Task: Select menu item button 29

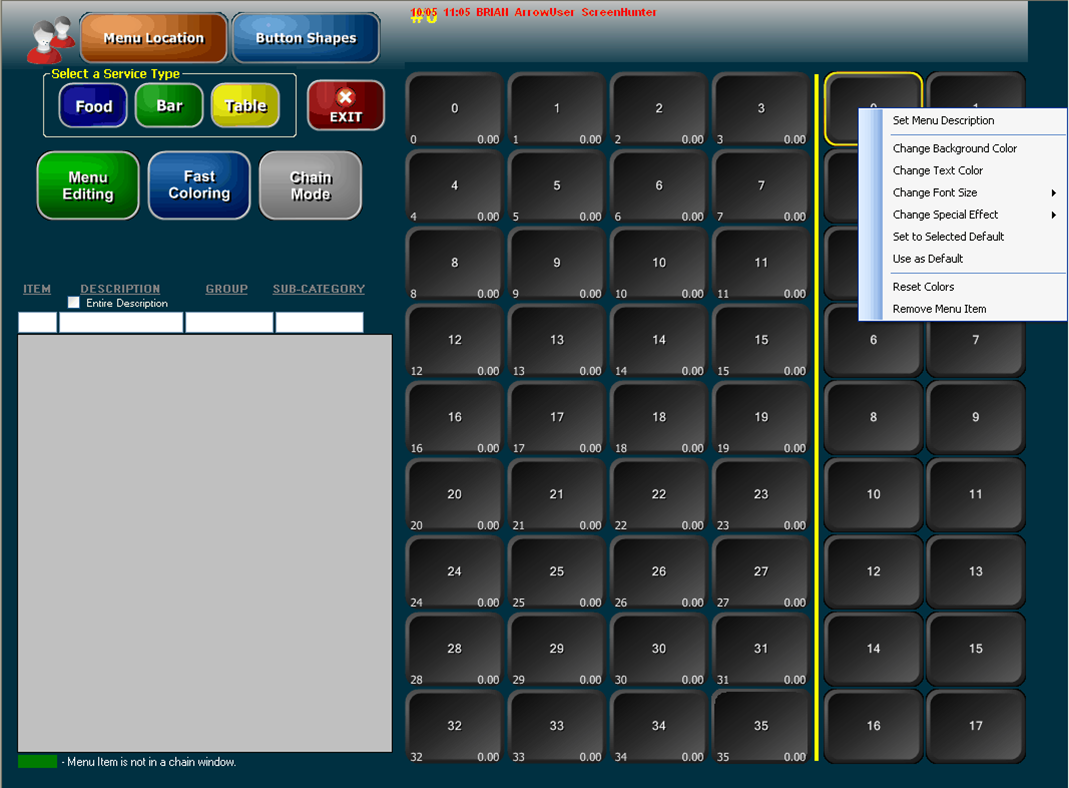Action: click(556, 649)
